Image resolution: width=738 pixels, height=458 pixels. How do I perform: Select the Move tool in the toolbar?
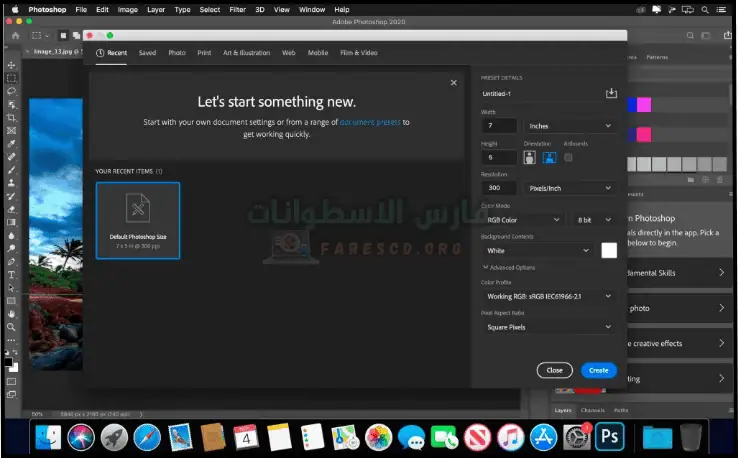click(x=12, y=63)
